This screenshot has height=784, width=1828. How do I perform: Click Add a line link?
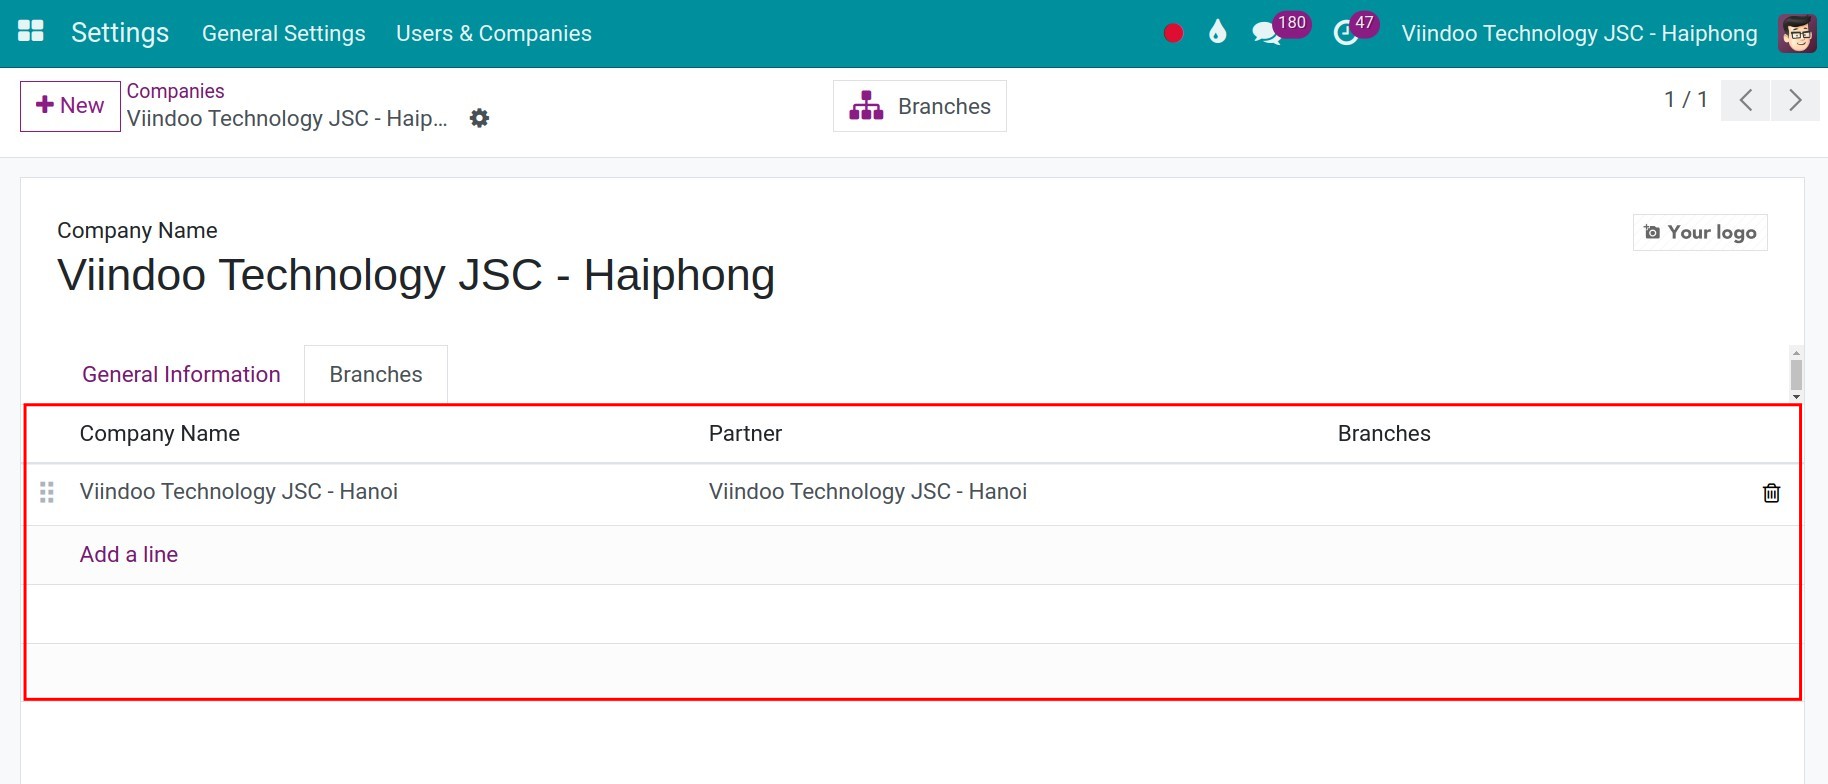[129, 554]
